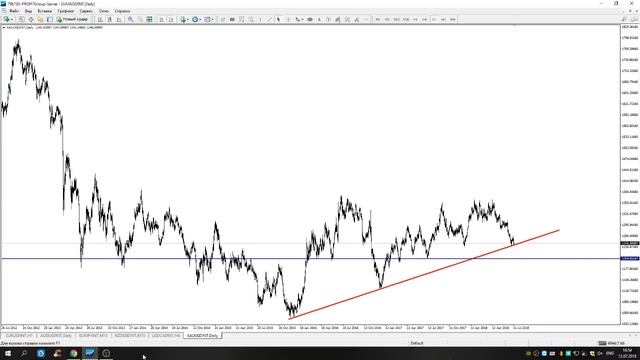Expand the New Chart dropdown arrow
The width and height of the screenshot is (640, 360).
(12, 19)
